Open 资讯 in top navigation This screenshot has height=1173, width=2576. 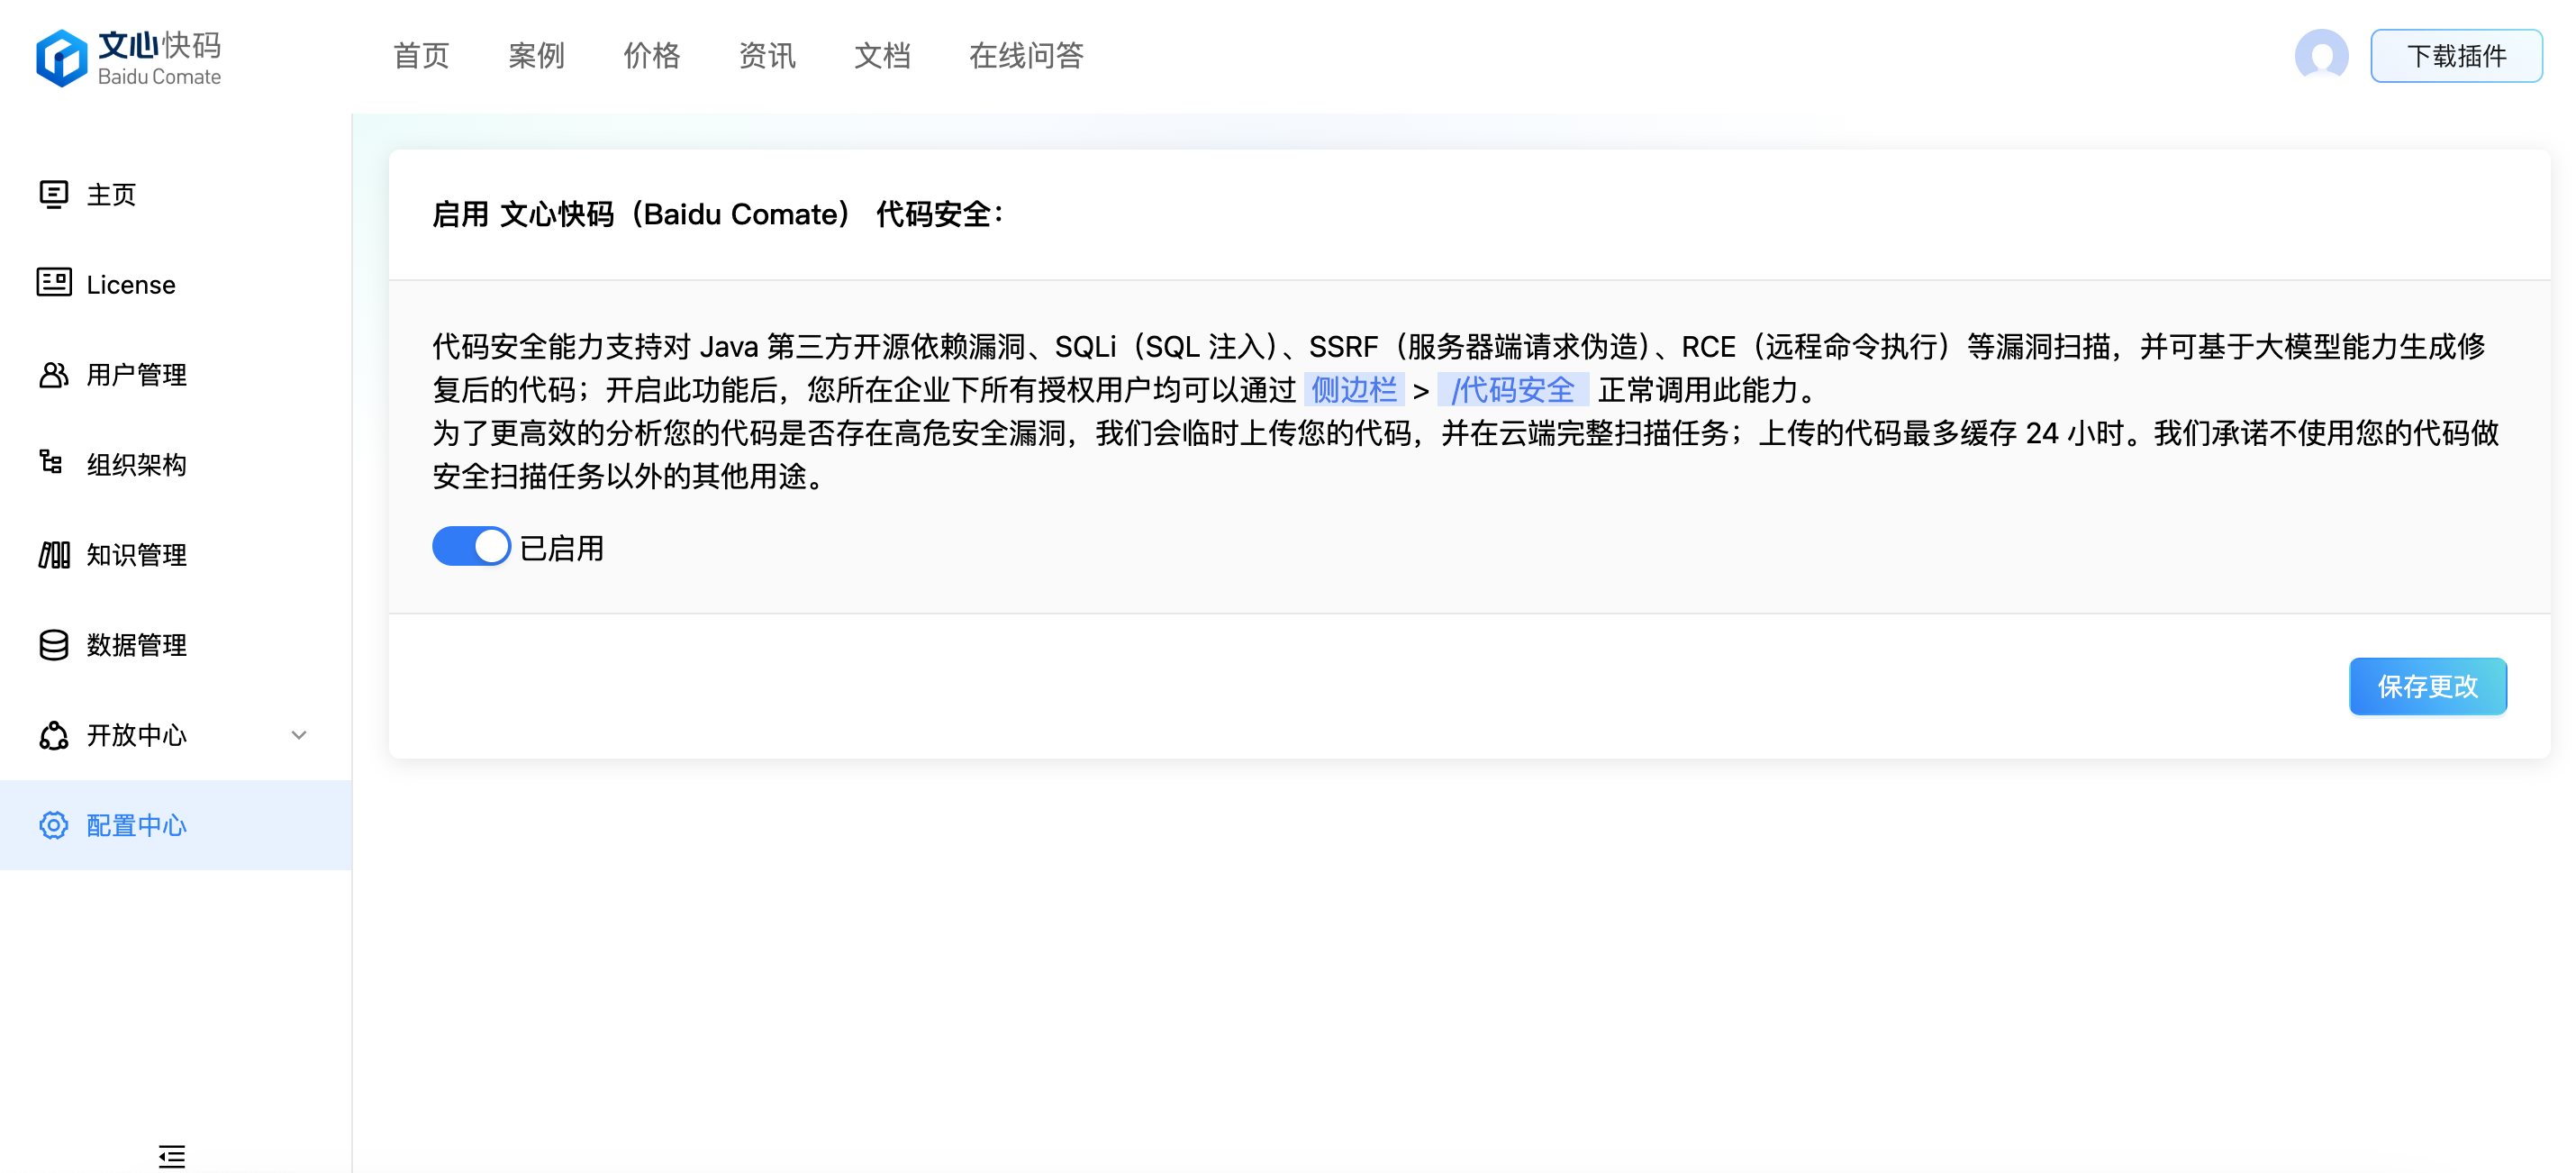click(767, 56)
